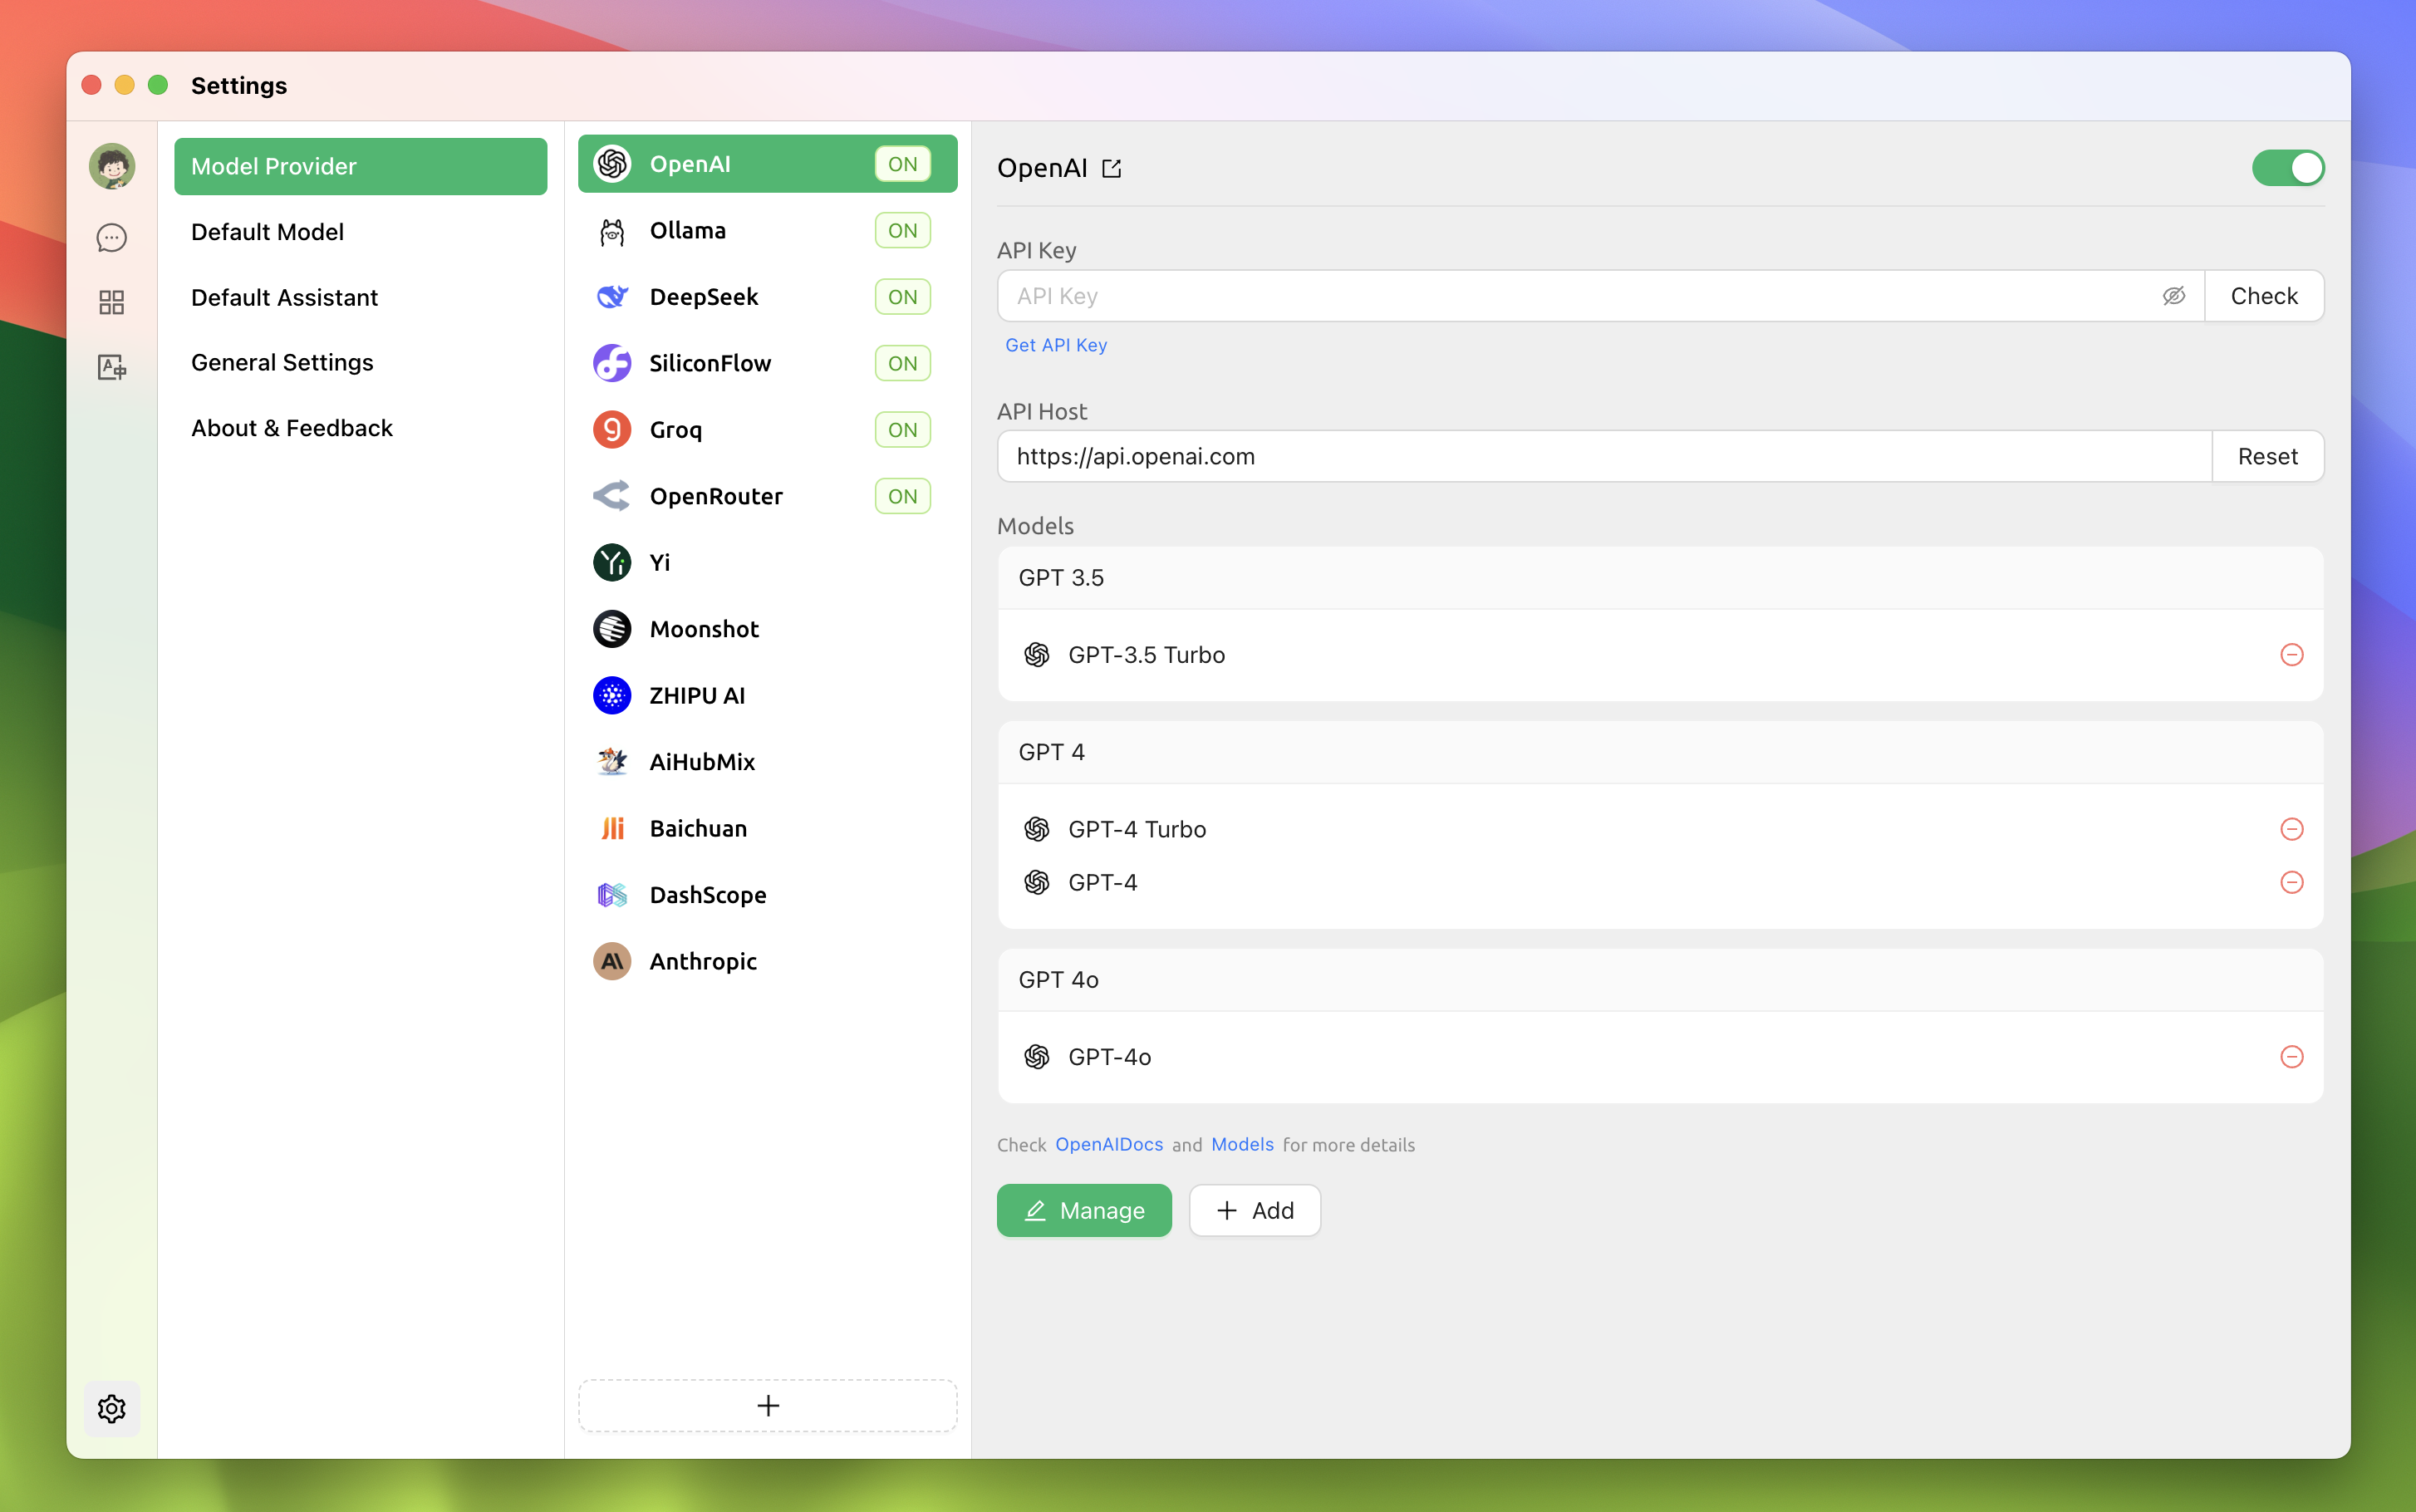Open the Models documentation link
The width and height of the screenshot is (2416, 1512).
(1242, 1144)
